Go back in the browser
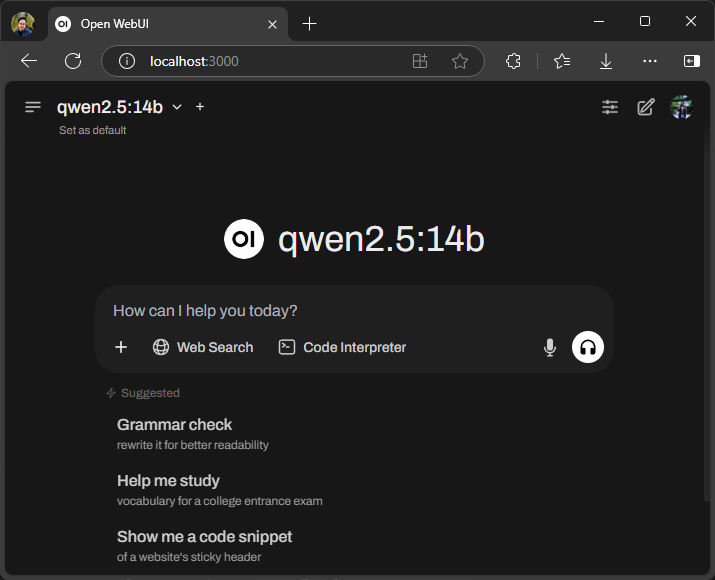 coord(29,61)
